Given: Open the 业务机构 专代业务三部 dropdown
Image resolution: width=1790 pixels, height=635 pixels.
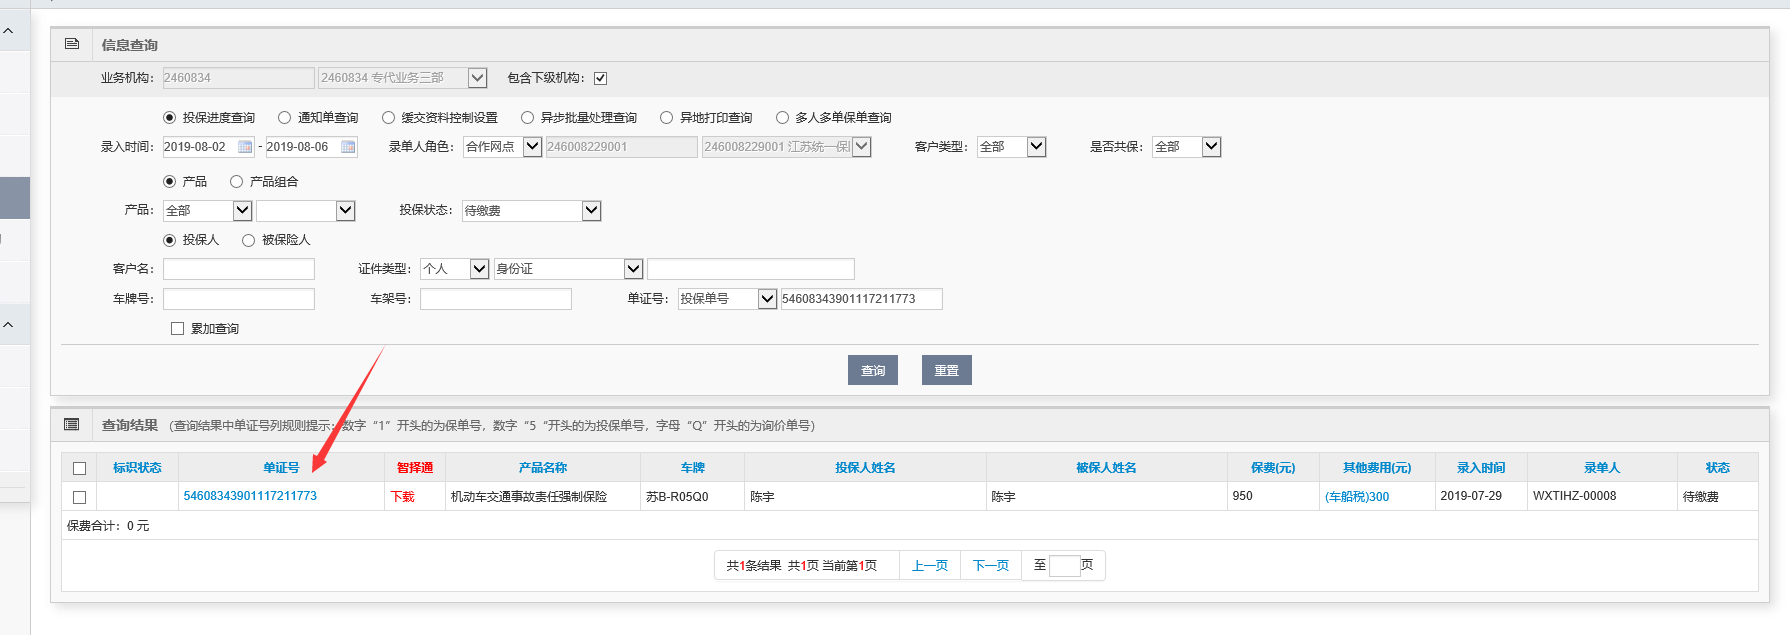Looking at the screenshot, I should coord(402,78).
